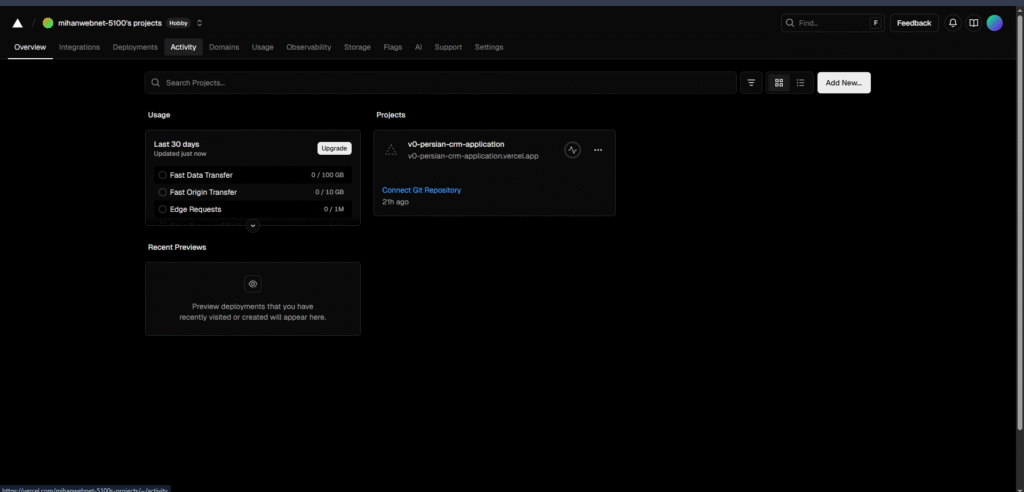Open the notifications bell icon
Viewport: 1024px width, 492px height.
pyautogui.click(x=952, y=23)
